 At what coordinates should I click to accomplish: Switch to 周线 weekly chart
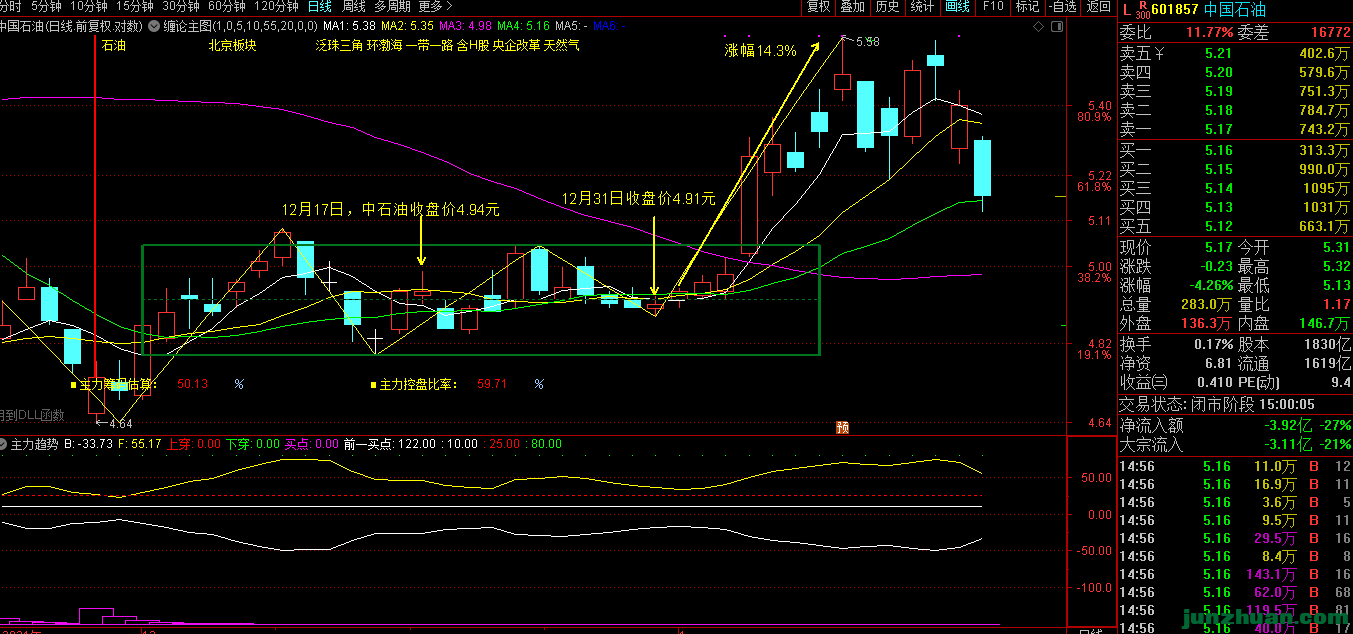click(354, 6)
